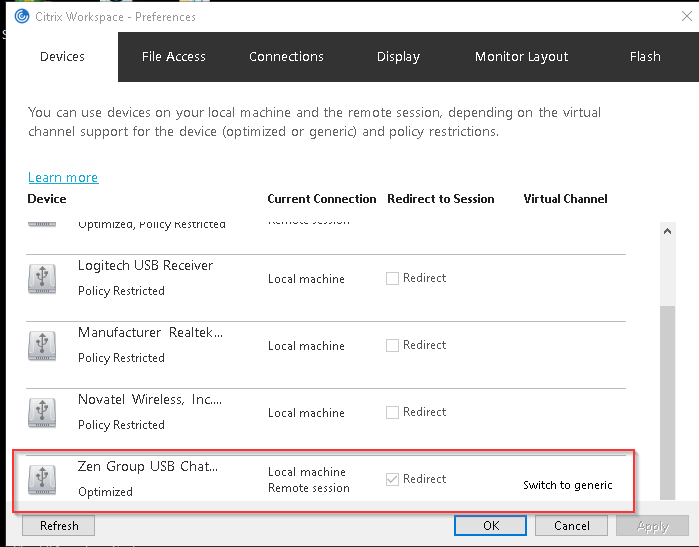Screen dimensions: 699x547
Task: Click the Citrix Workspace title bar icon
Action: click(x=22, y=16)
